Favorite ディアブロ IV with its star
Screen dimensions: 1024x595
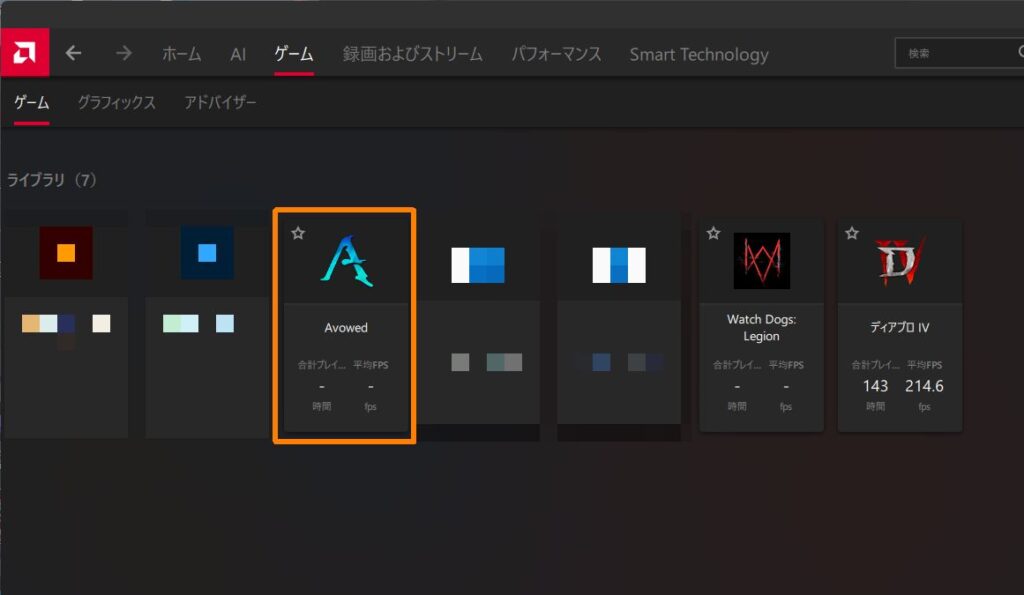coord(852,233)
